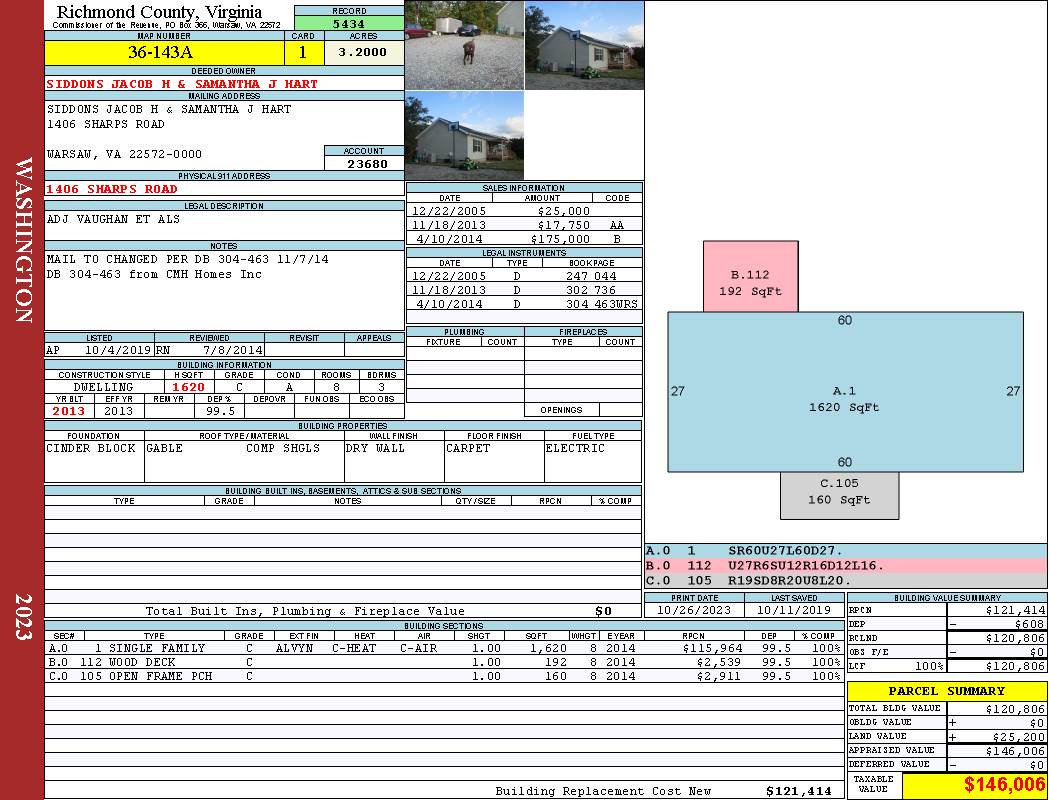
Task: Click the yellow Parcel Summary header
Action: [946, 691]
